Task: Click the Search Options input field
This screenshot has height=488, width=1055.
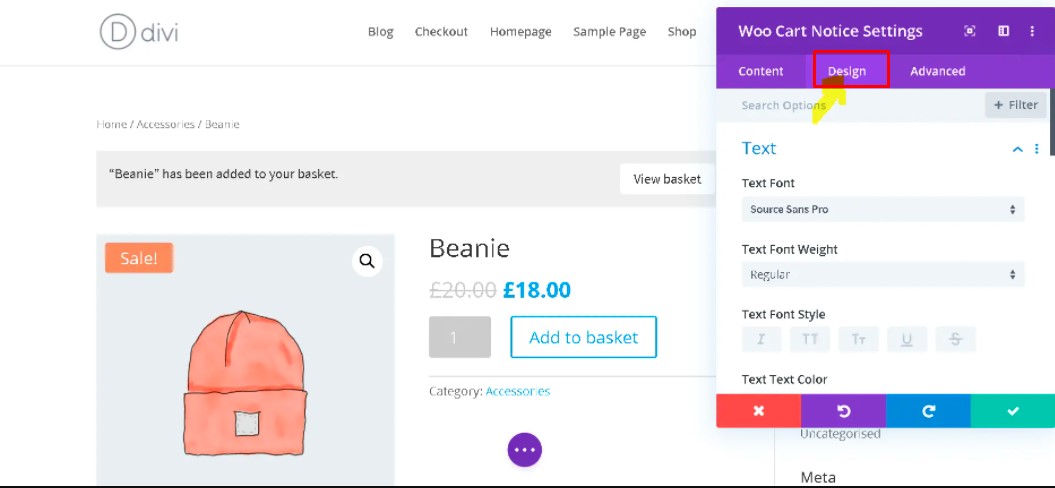Action: (x=850, y=105)
